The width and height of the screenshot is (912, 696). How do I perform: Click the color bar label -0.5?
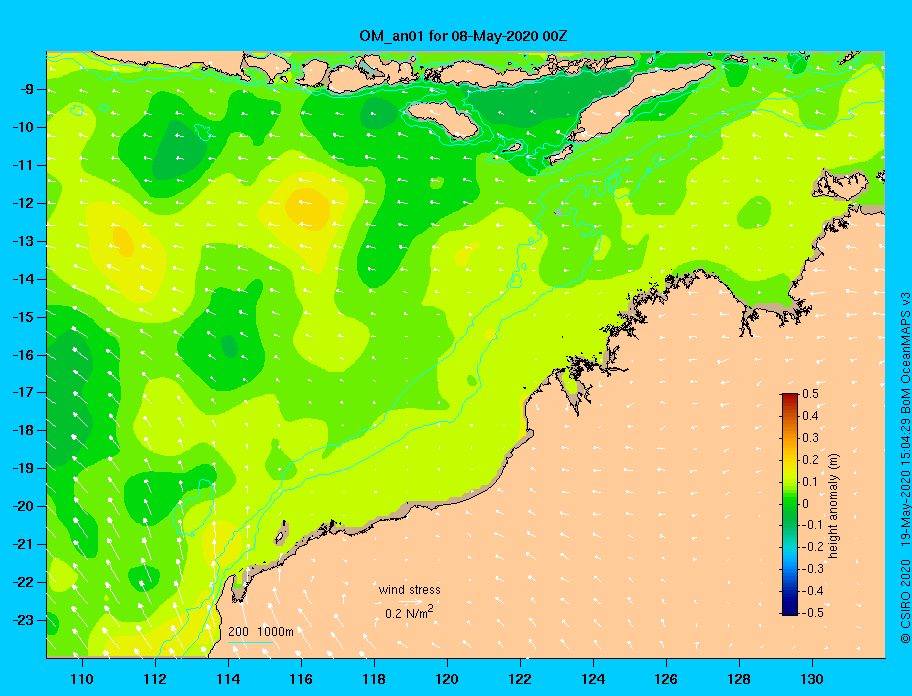812,613
